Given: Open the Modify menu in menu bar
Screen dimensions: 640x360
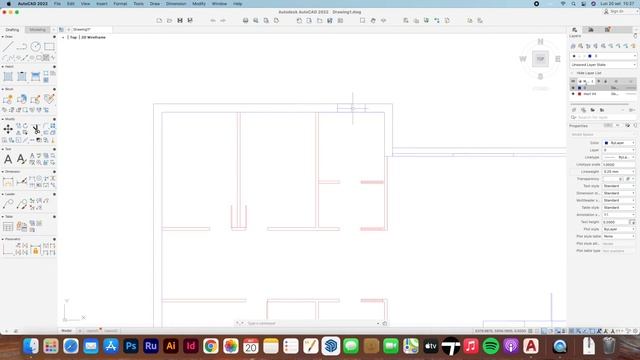Looking at the screenshot, I should pos(199,4).
